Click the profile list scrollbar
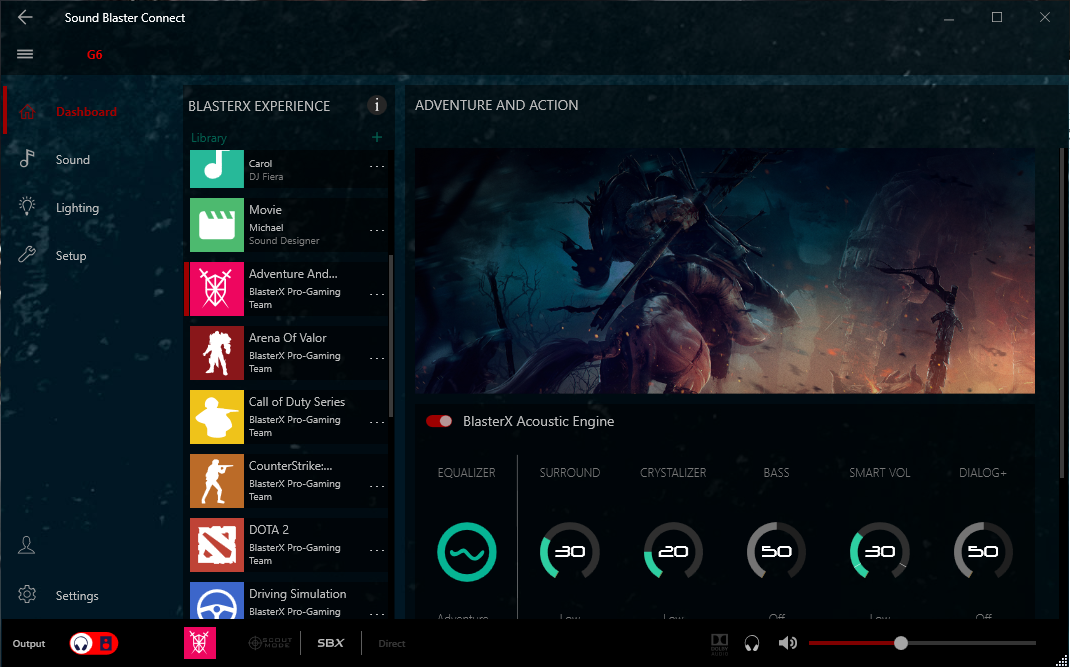This screenshot has width=1070, height=667. (x=391, y=335)
